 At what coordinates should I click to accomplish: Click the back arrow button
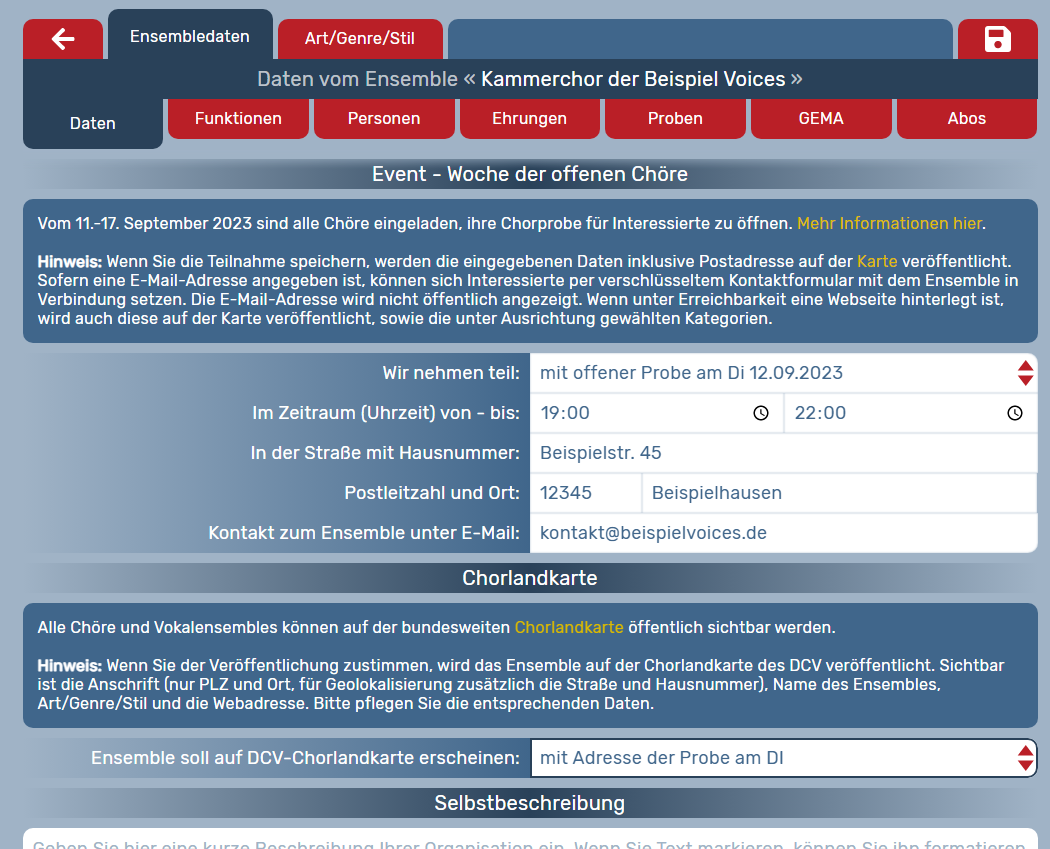(63, 39)
